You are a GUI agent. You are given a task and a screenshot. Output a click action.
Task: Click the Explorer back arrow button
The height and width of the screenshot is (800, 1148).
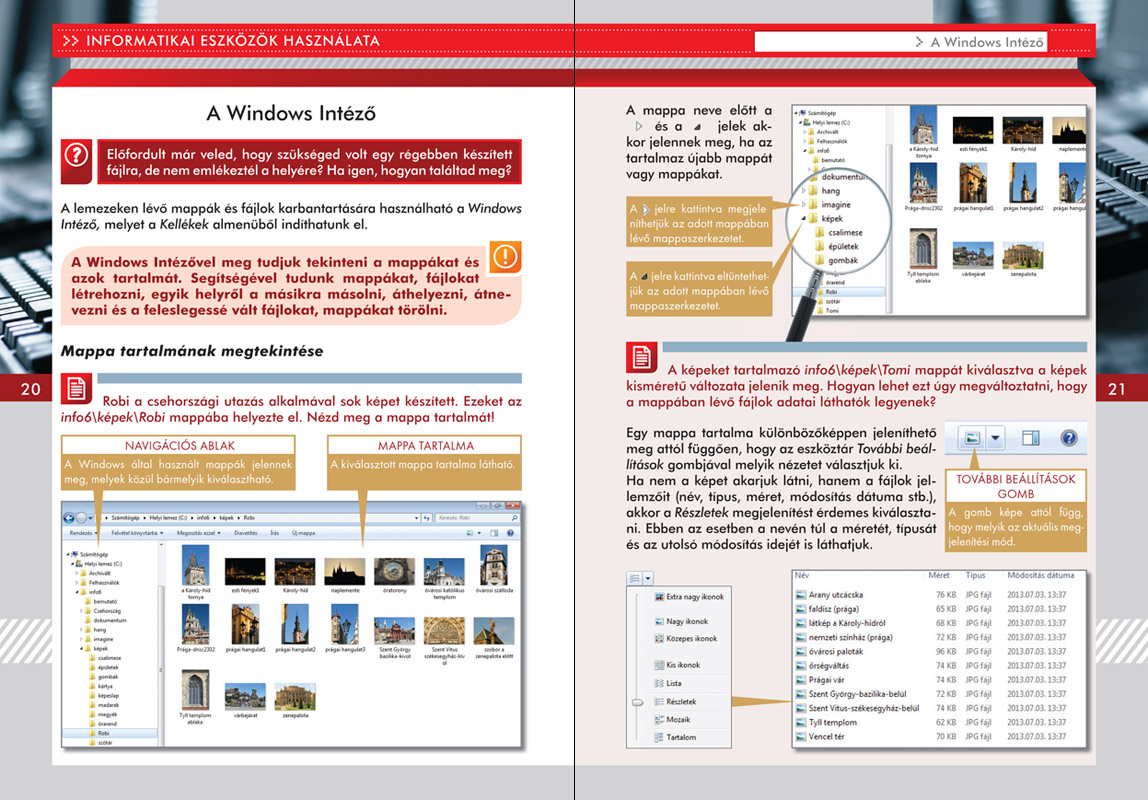click(69, 517)
